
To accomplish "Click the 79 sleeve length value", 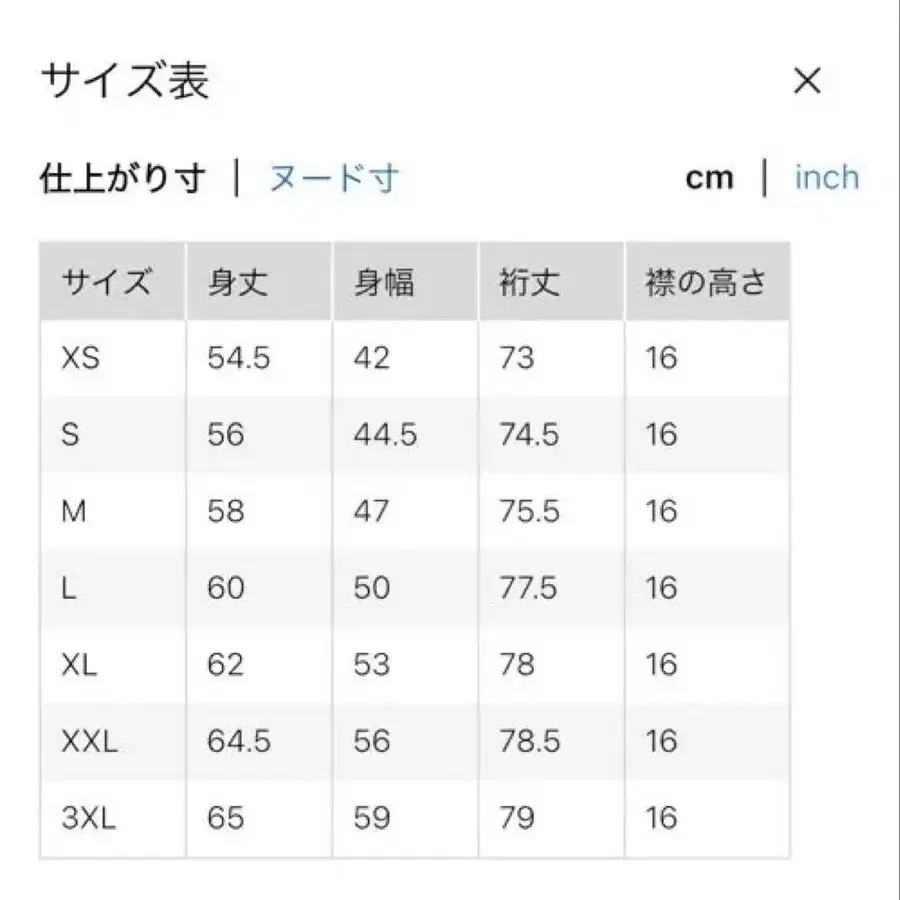I will click(x=518, y=819).
